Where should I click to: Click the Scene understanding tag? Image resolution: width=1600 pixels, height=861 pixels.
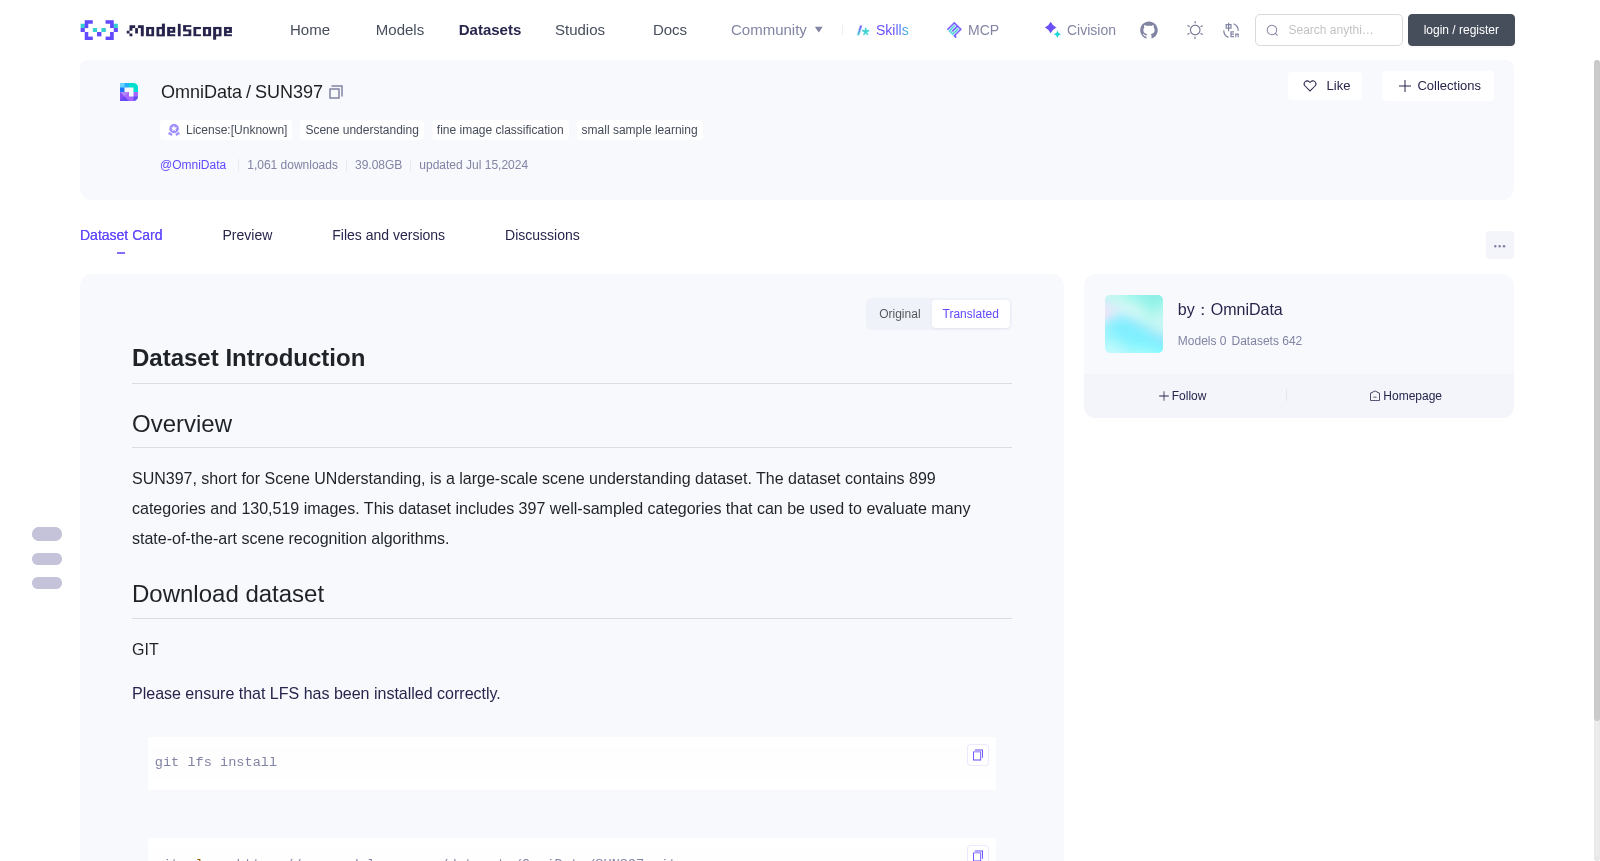[x=362, y=130]
